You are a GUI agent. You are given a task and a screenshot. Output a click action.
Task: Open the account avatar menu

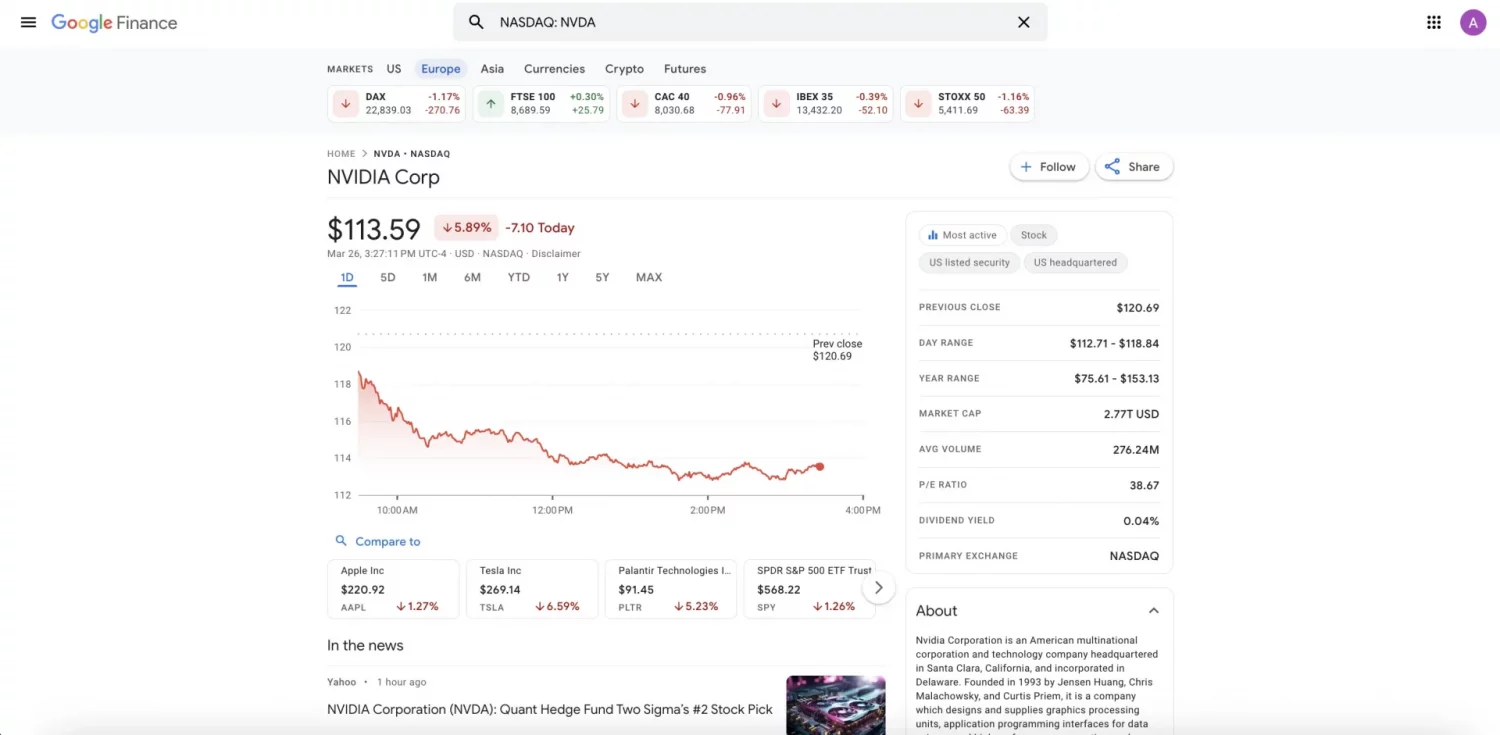(x=1473, y=22)
